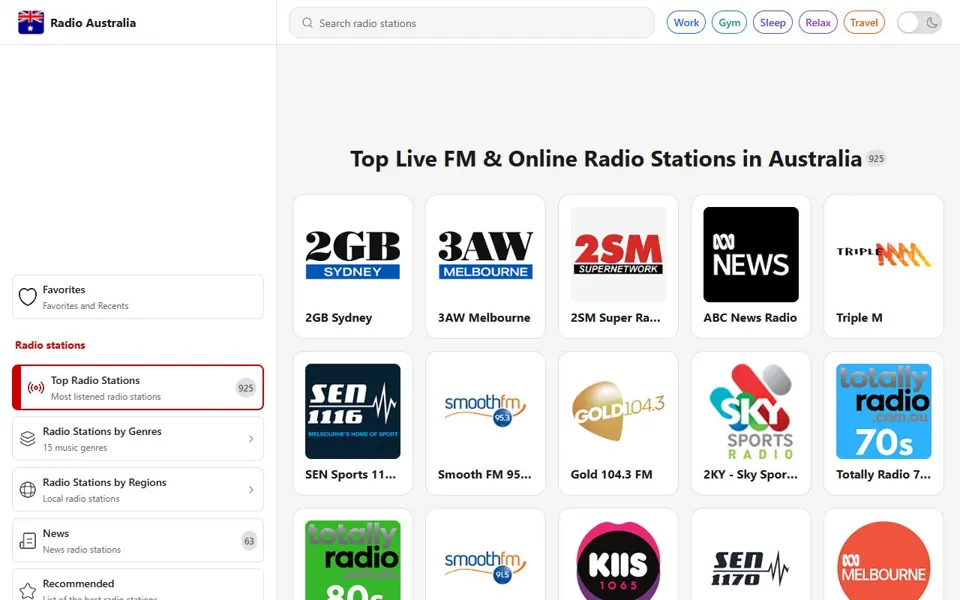
Task: Open the Triple M station logo
Action: 884,254
